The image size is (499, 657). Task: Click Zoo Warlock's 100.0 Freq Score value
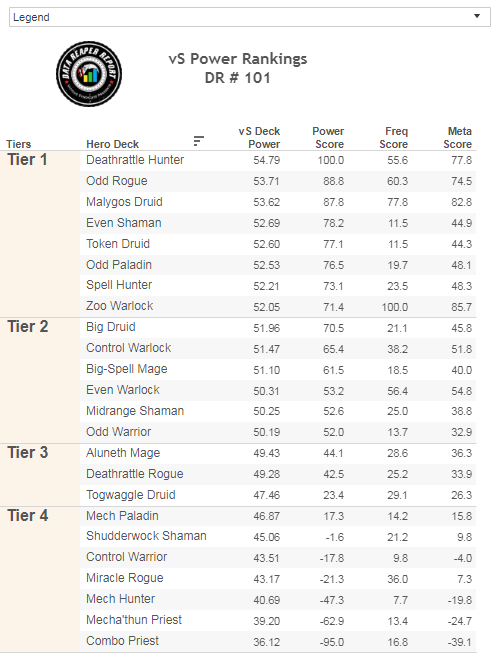click(394, 307)
